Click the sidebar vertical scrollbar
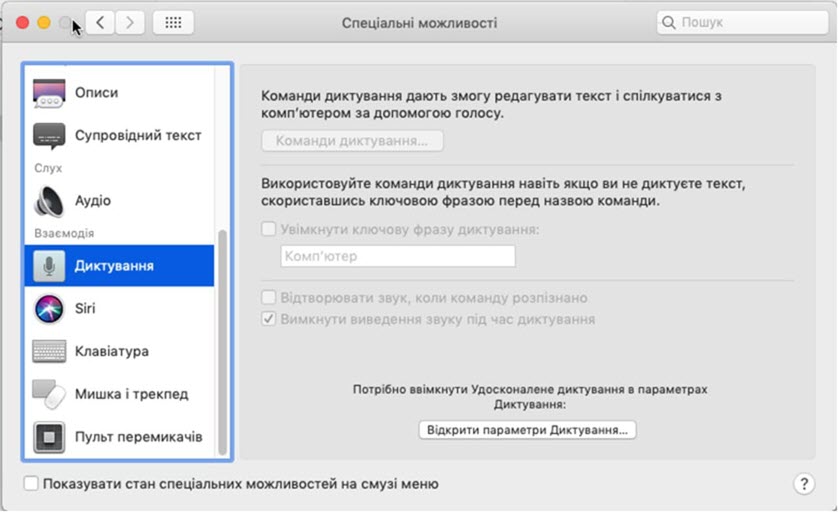The width and height of the screenshot is (838, 512). (222, 342)
